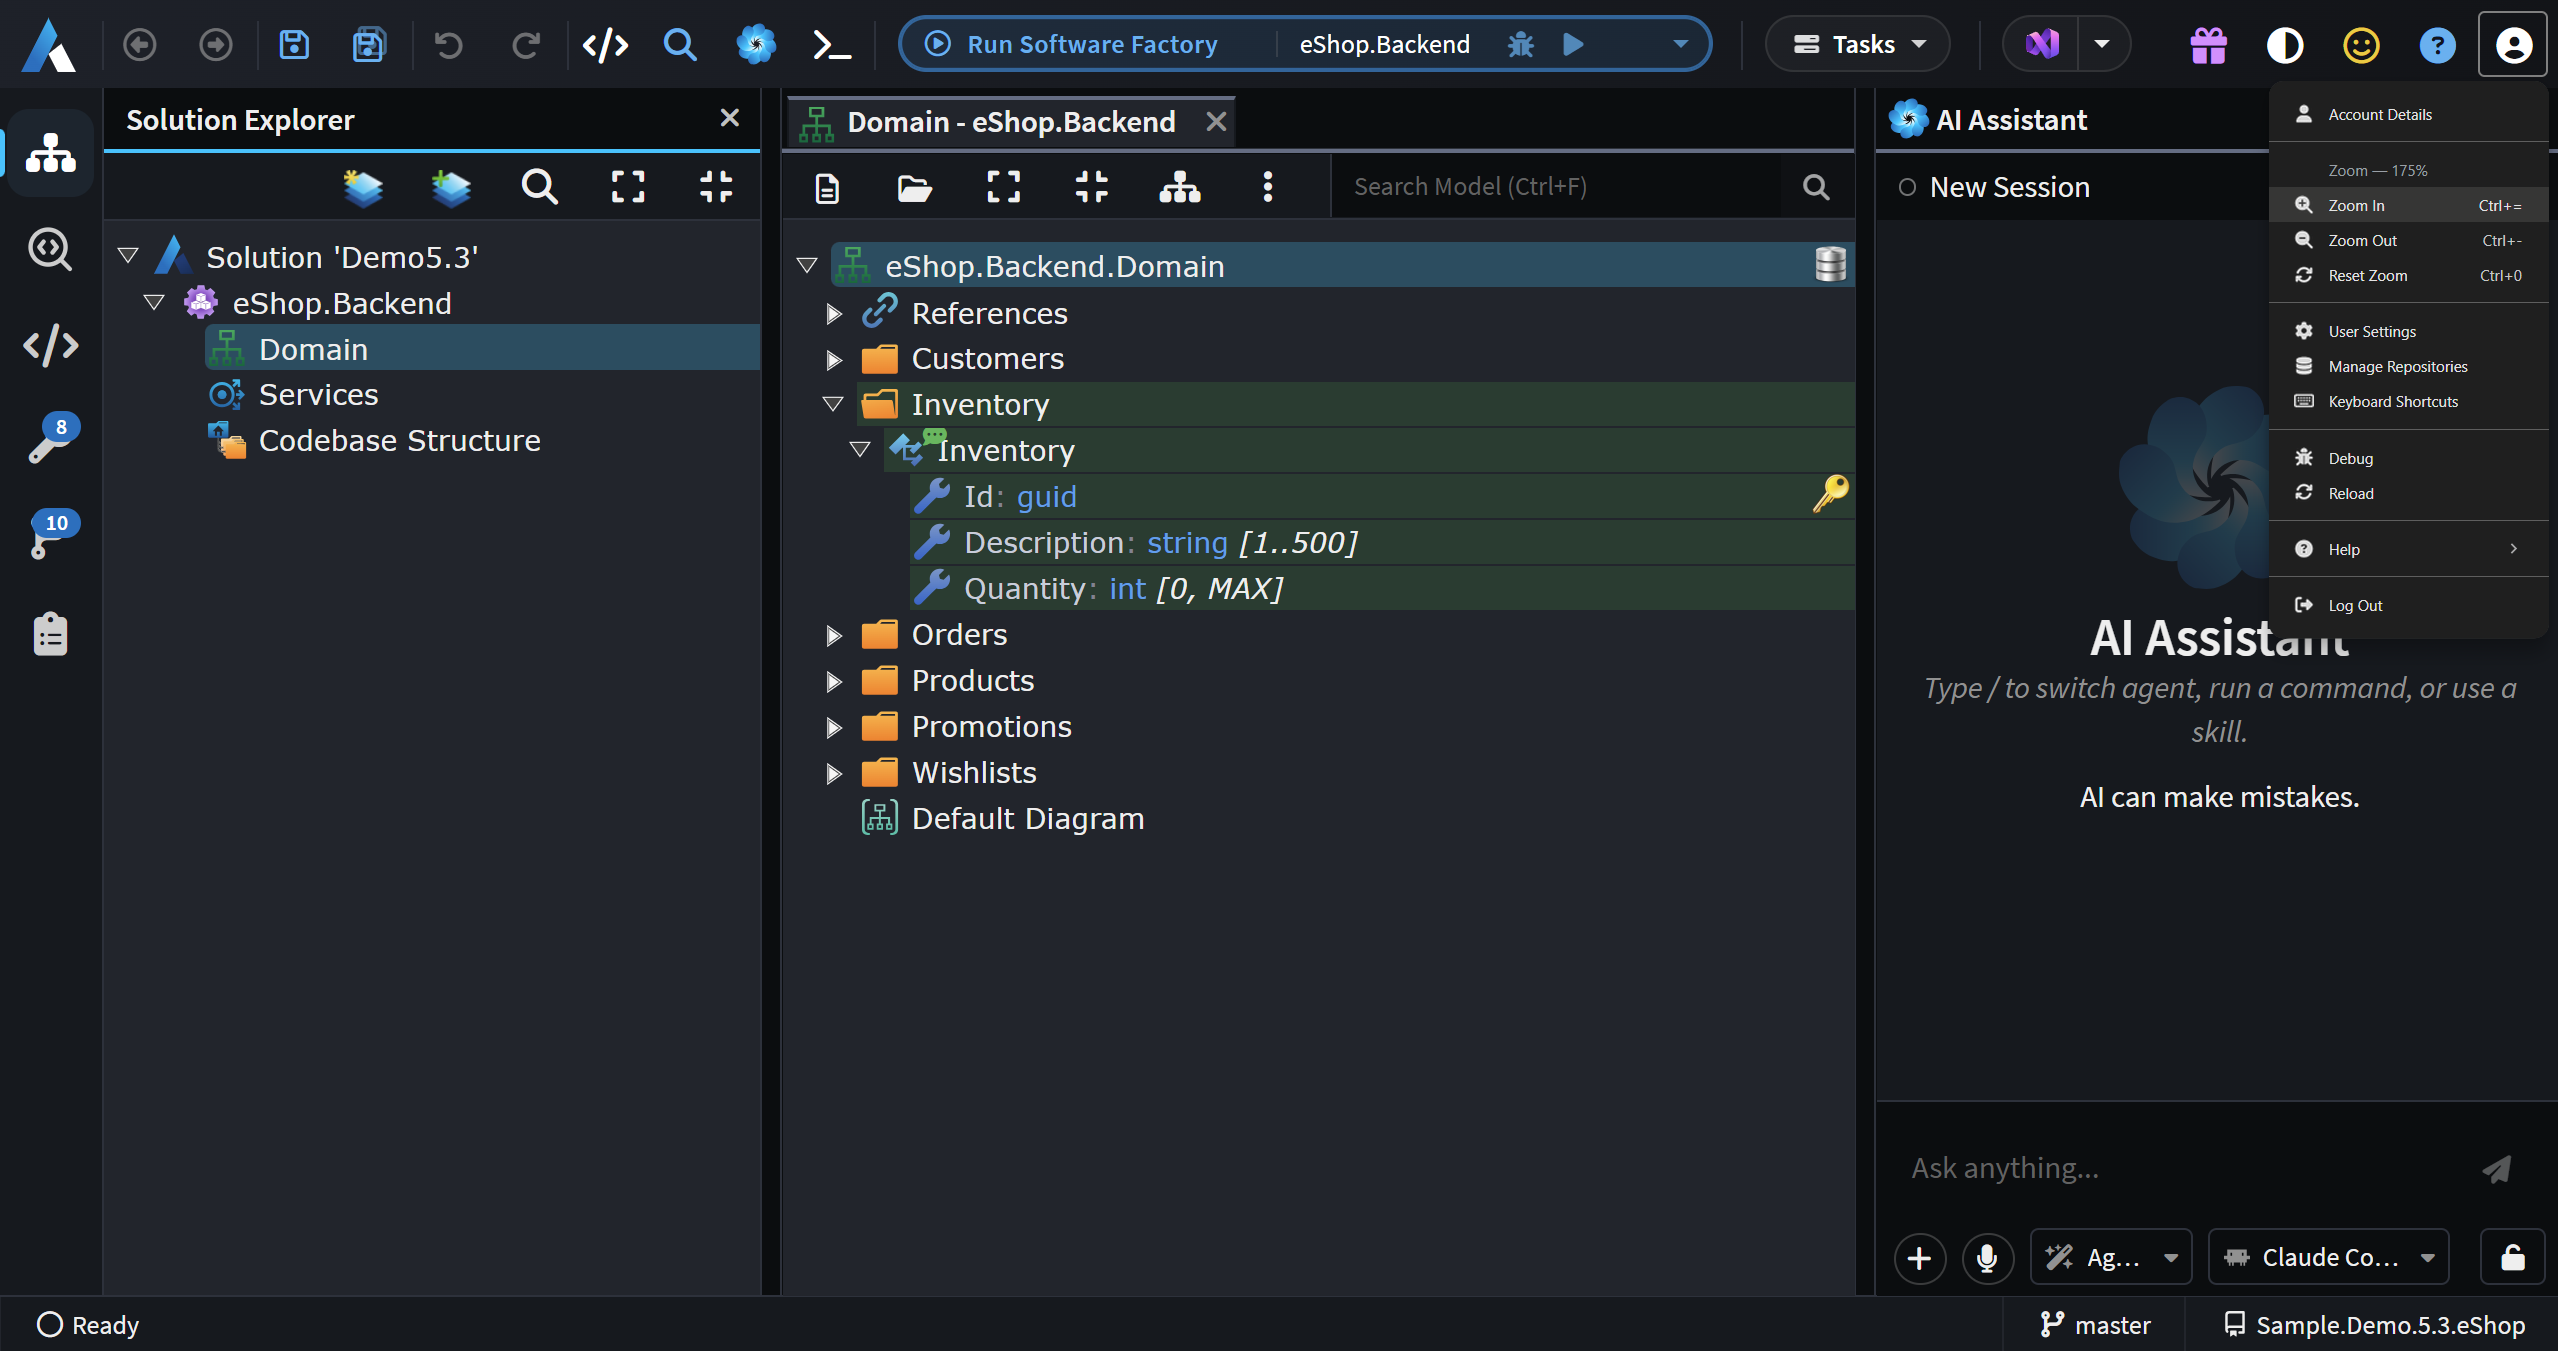Image resolution: width=2558 pixels, height=1351 pixels.
Task: Toggle the padlock button in AI Assistant
Action: [2513, 1257]
